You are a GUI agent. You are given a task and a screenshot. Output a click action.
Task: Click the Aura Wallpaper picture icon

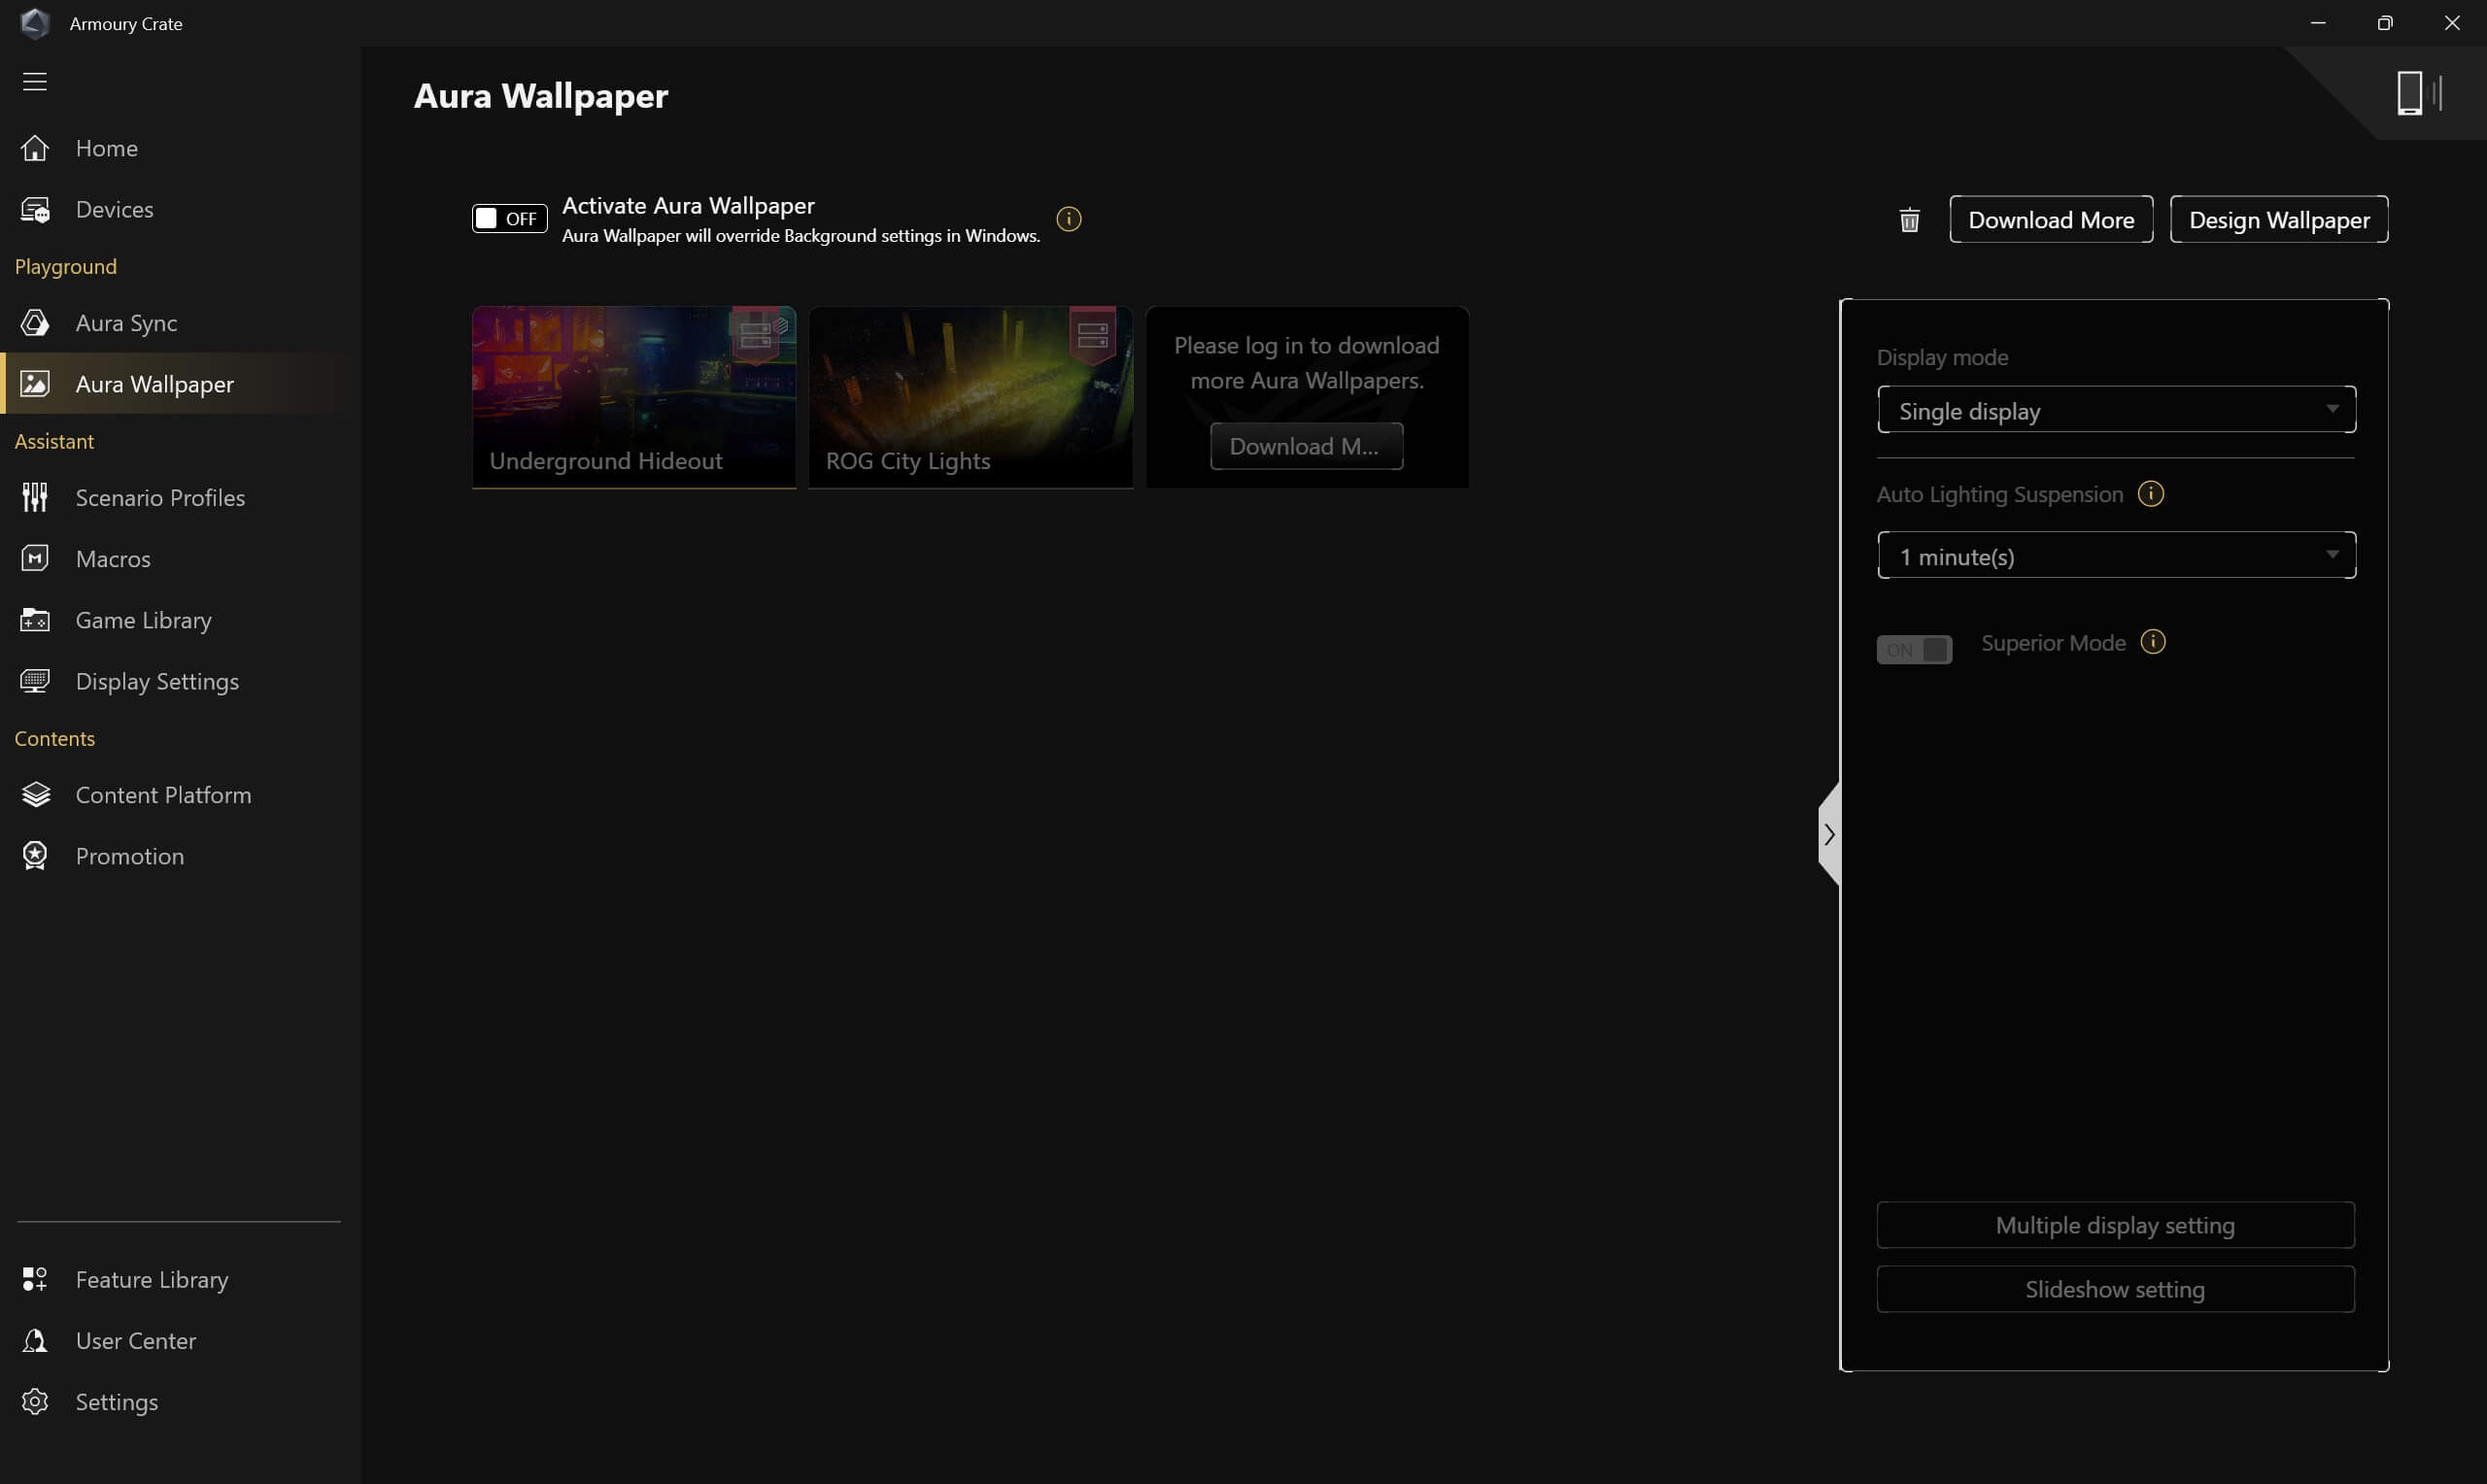[35, 384]
